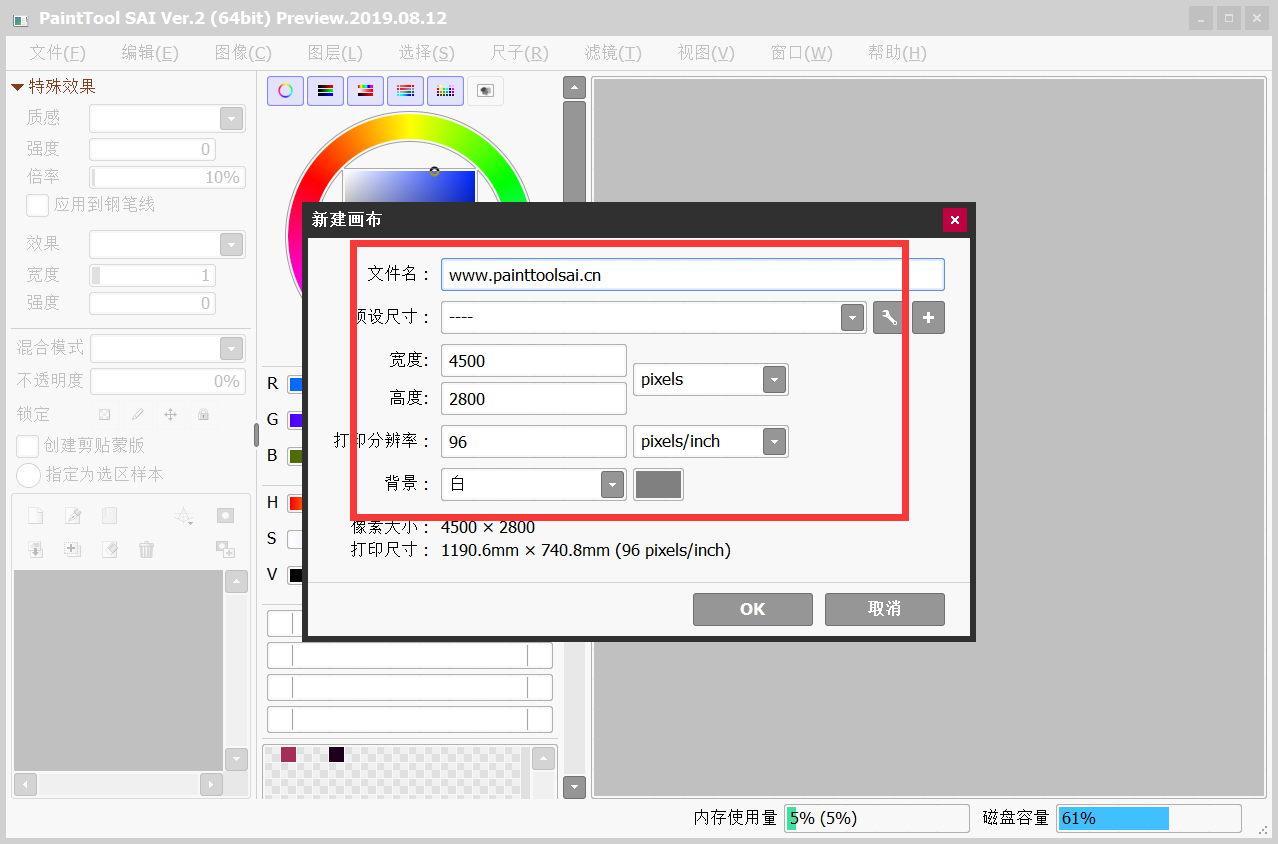This screenshot has height=844, width=1278.
Task: Open the 质感 dropdown
Action: pos(232,119)
